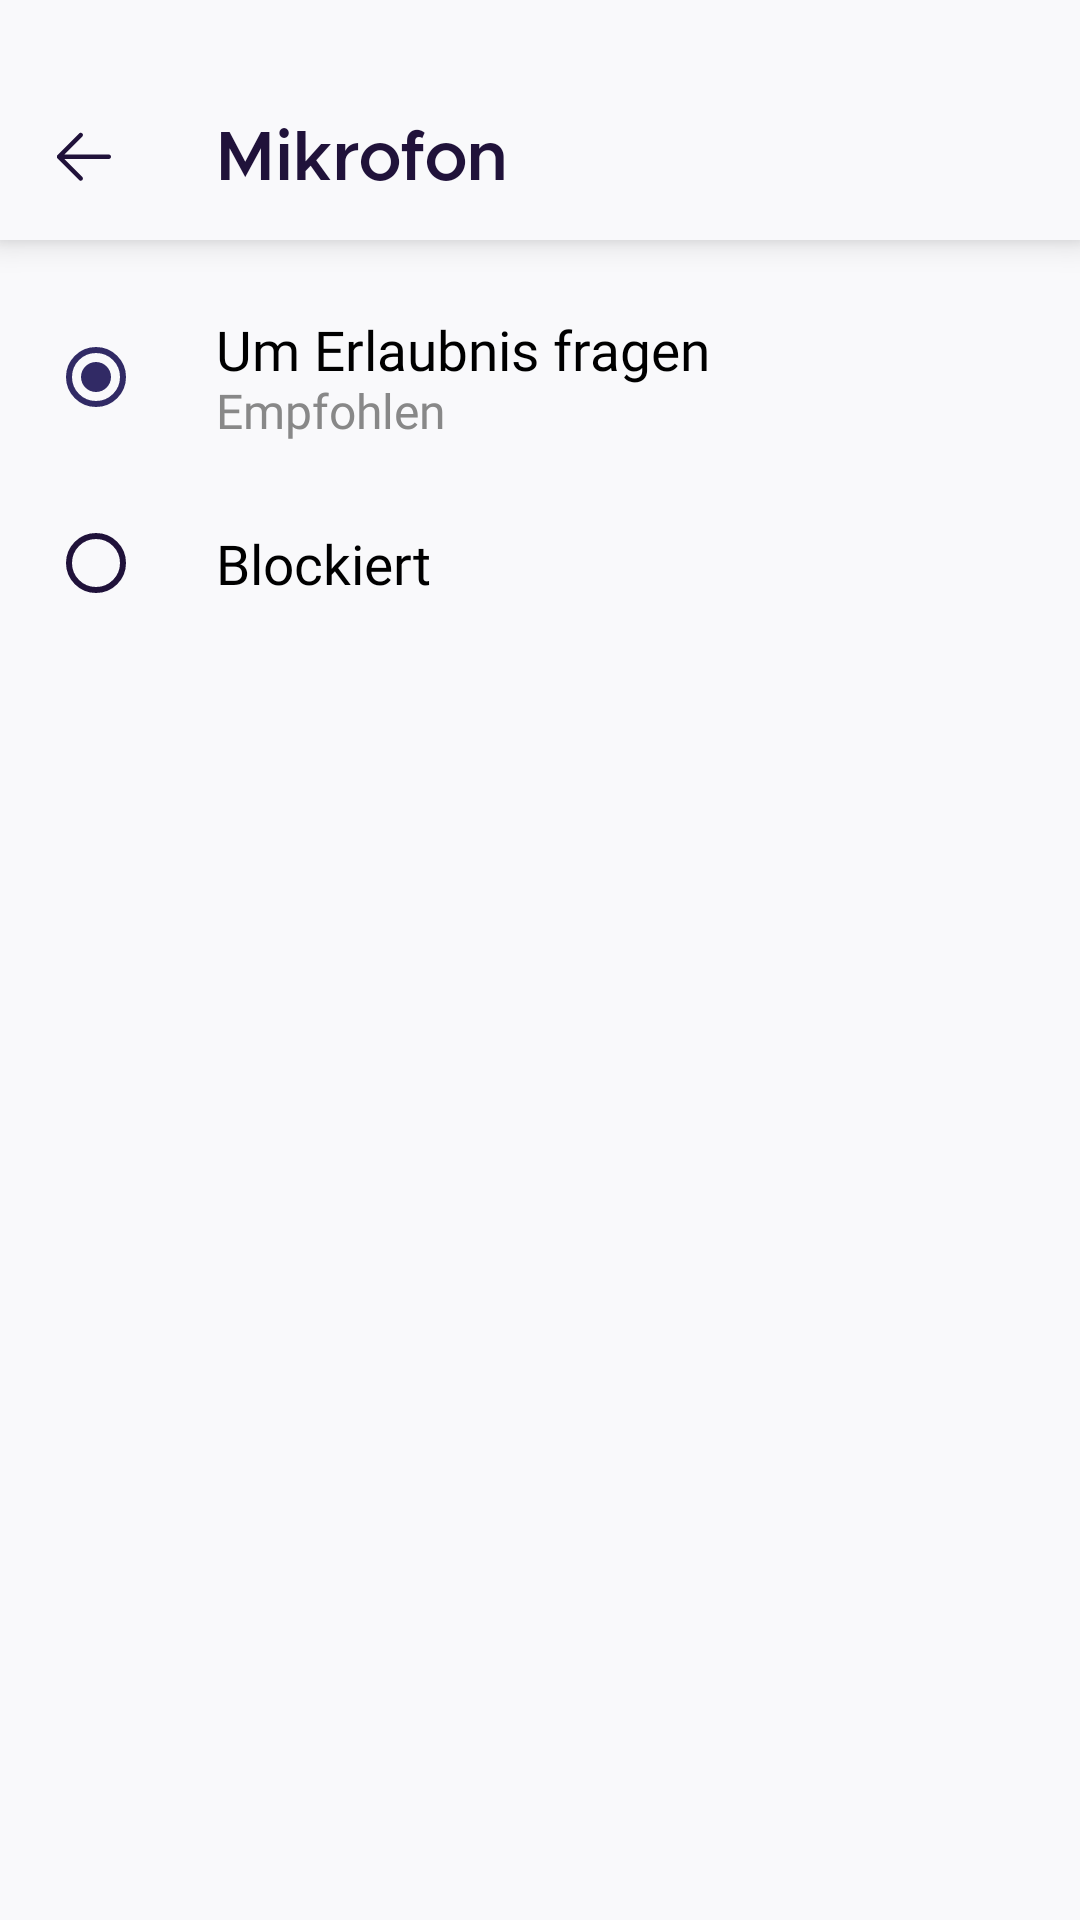Return to previous settings using the left arrow

click(84, 157)
